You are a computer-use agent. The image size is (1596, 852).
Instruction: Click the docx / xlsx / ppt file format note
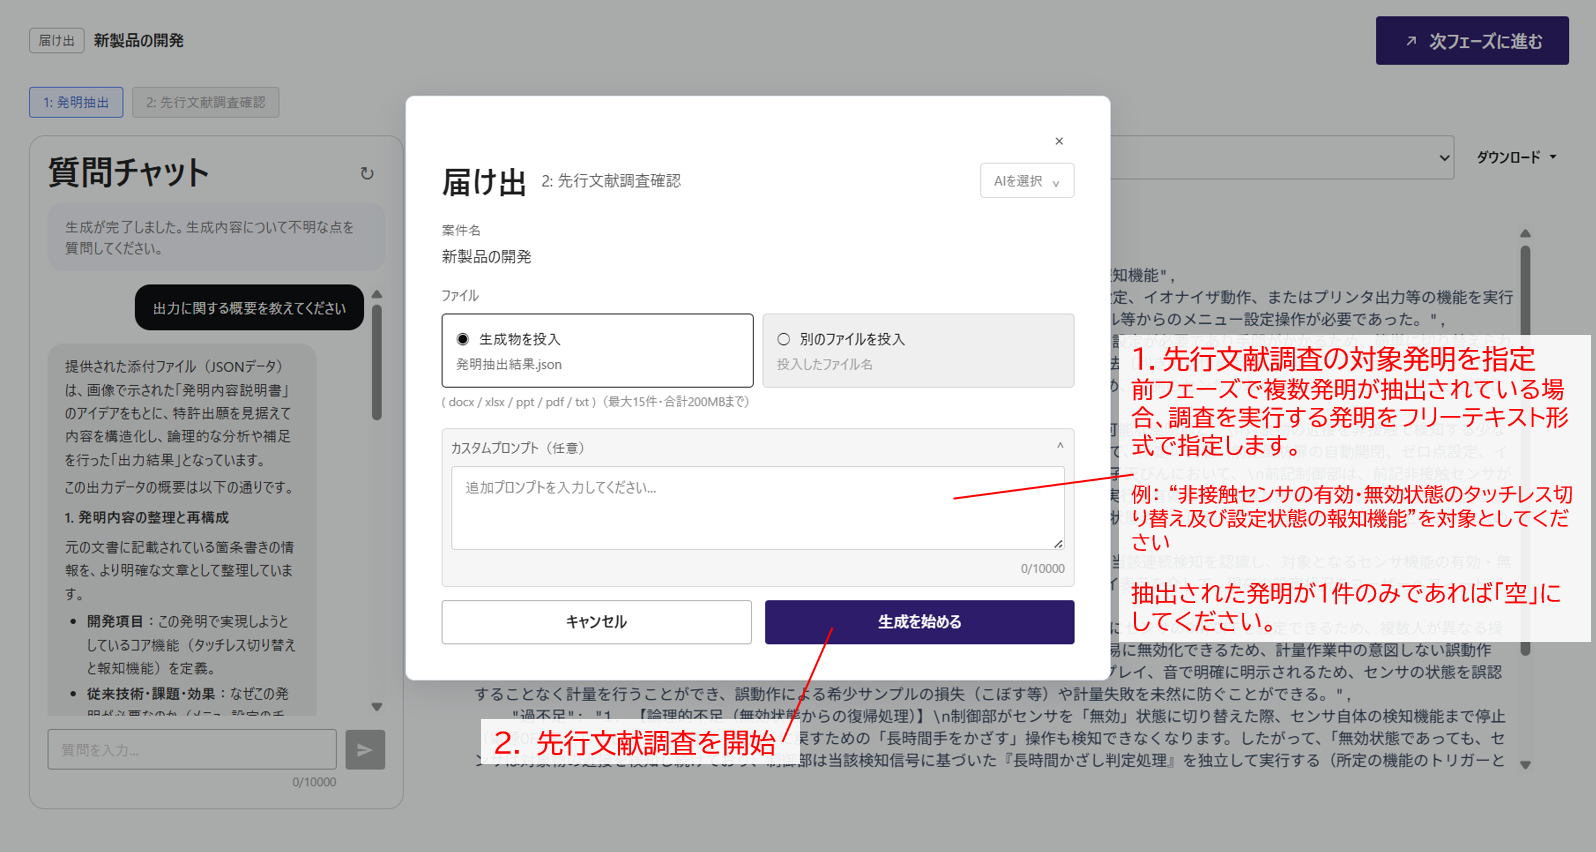595,402
